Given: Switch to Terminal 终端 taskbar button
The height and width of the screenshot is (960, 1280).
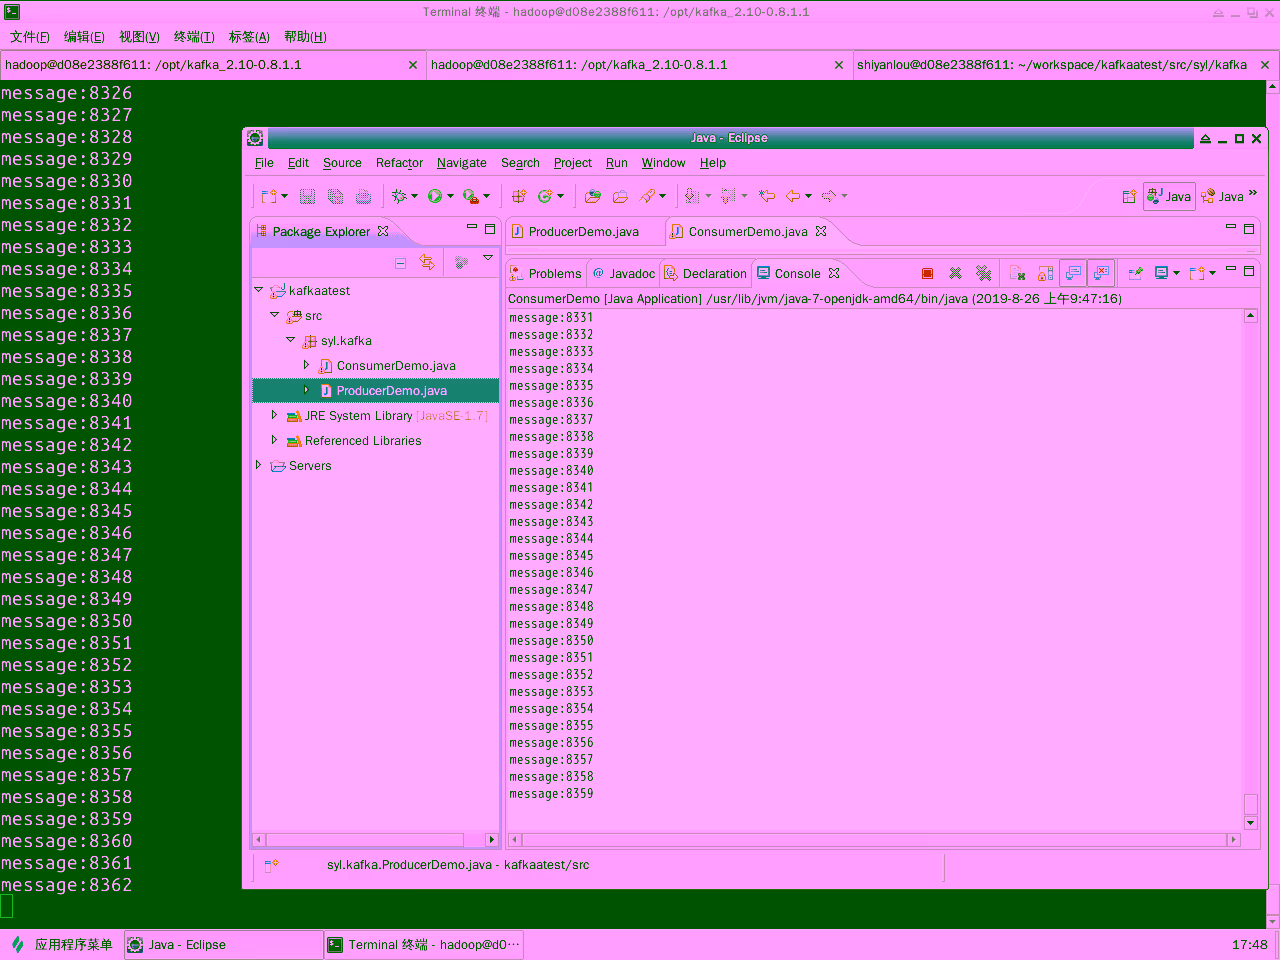Looking at the screenshot, I should click(x=423, y=944).
